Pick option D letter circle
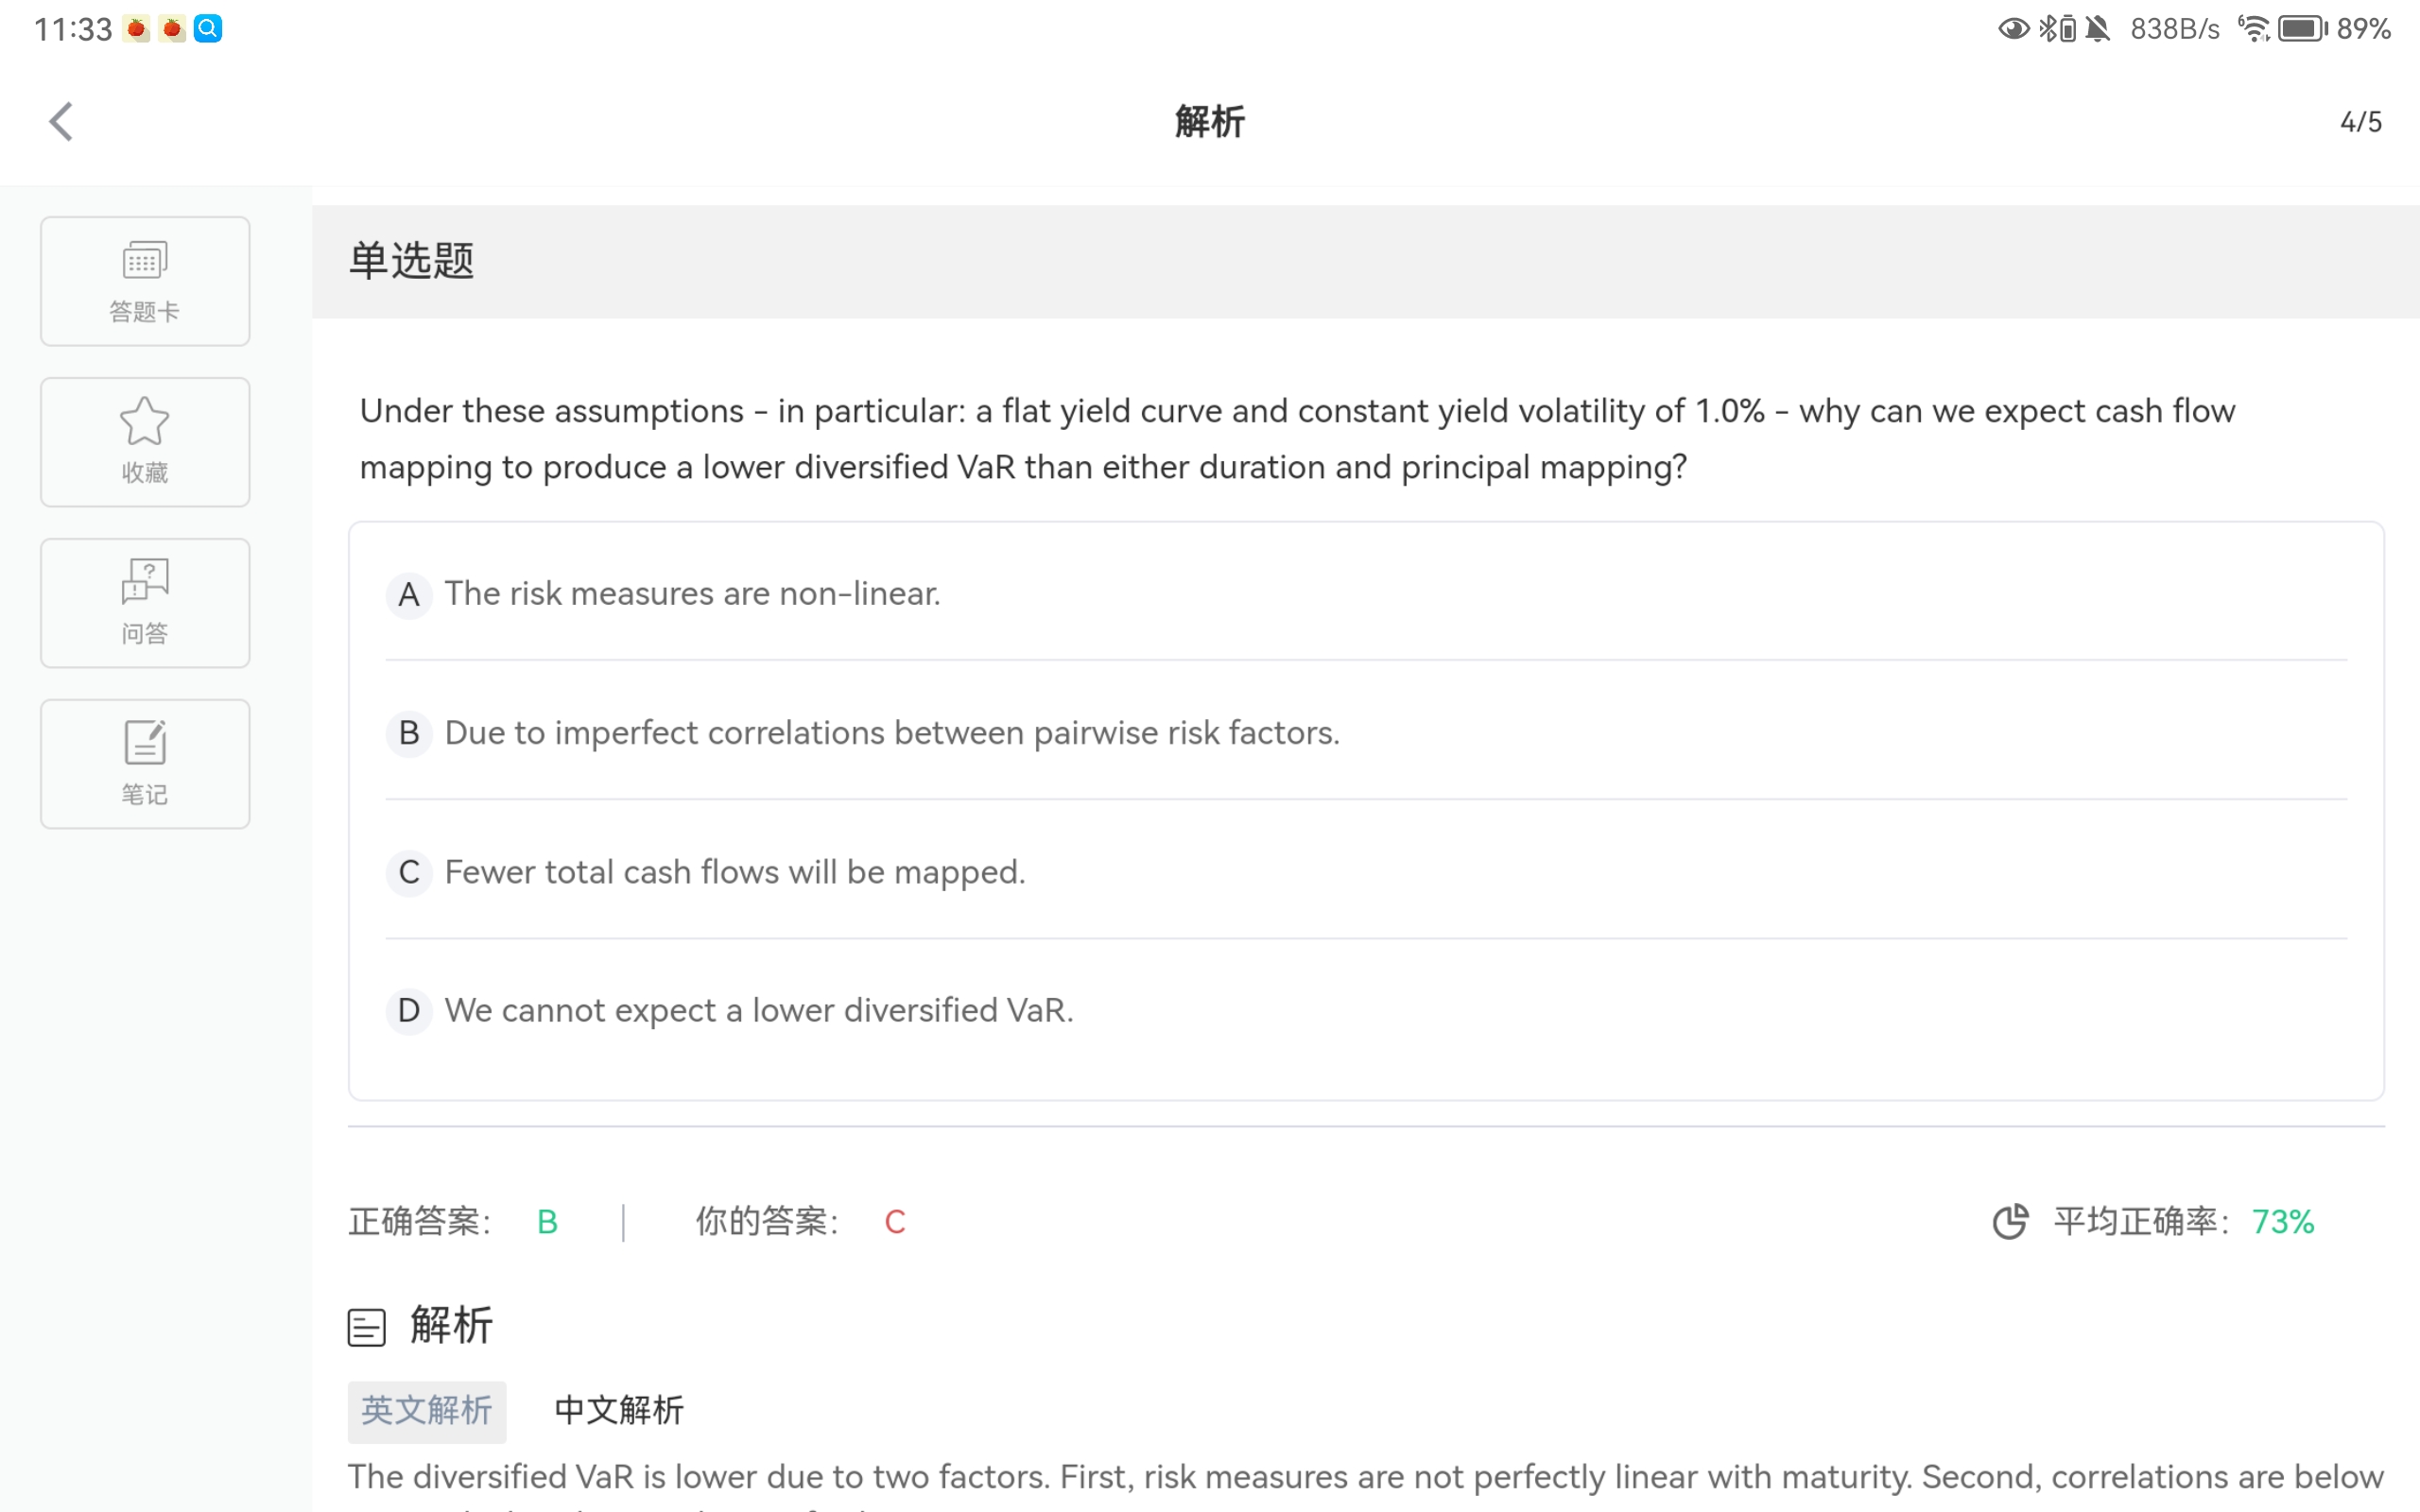This screenshot has height=1512, width=2420. [x=408, y=1011]
